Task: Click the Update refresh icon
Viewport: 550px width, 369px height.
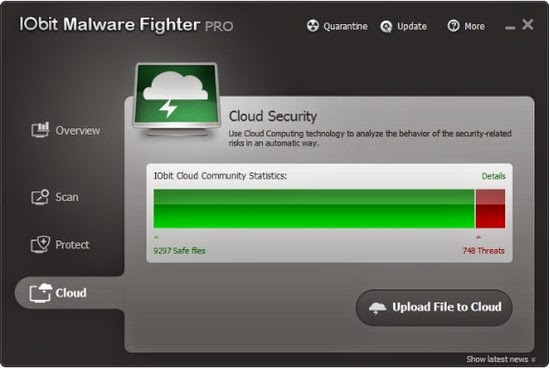Action: tap(386, 26)
